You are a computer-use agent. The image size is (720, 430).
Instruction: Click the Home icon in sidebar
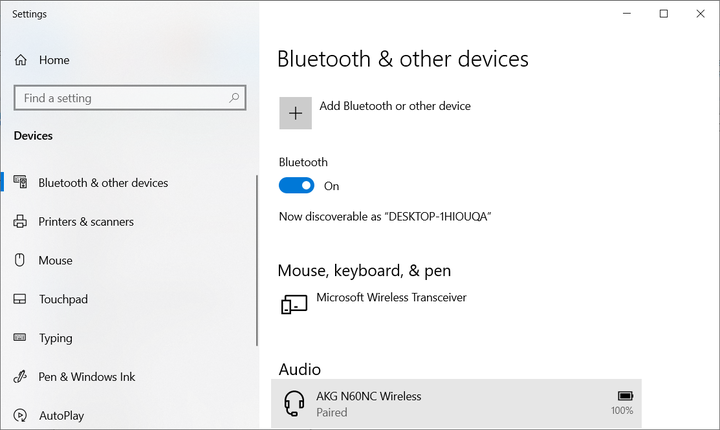pyautogui.click(x=21, y=60)
